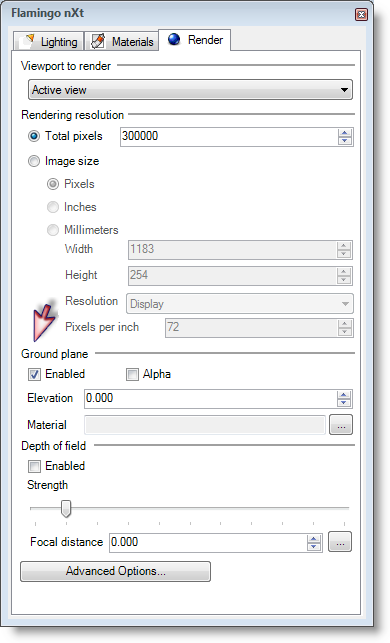This screenshot has width=390, height=643.
Task: Enable Depth of field checkbox
Action: (x=34, y=466)
